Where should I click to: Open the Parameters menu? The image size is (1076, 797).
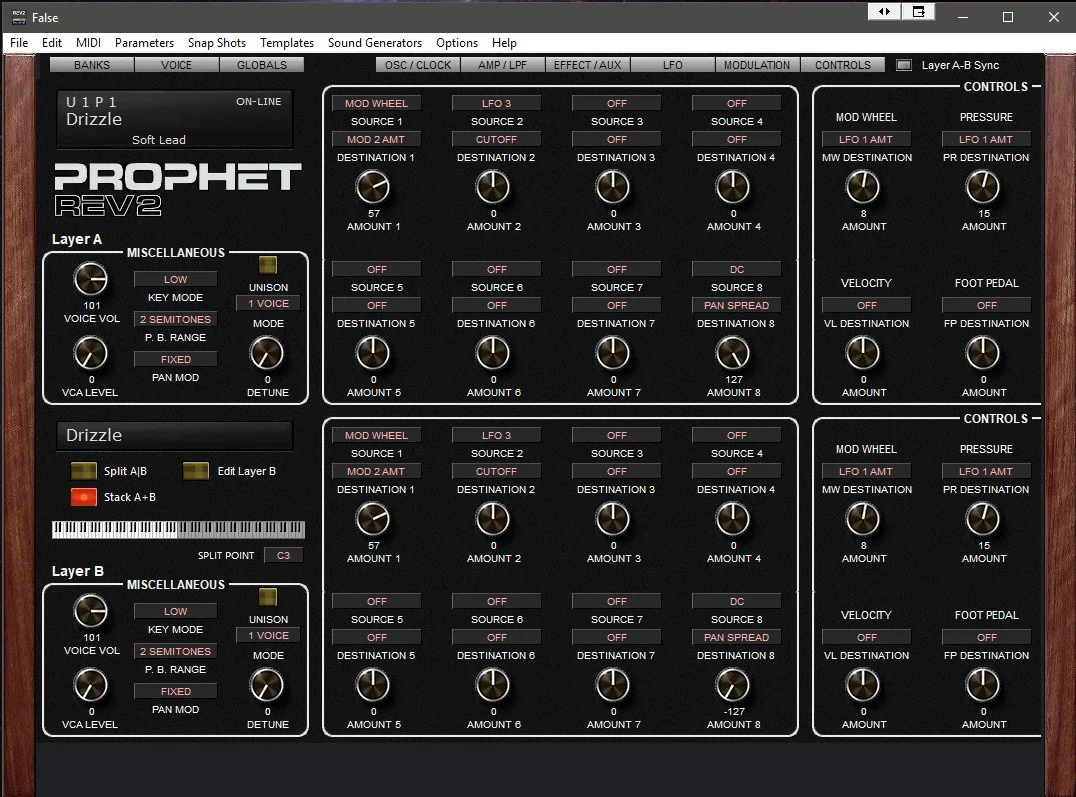click(x=144, y=43)
